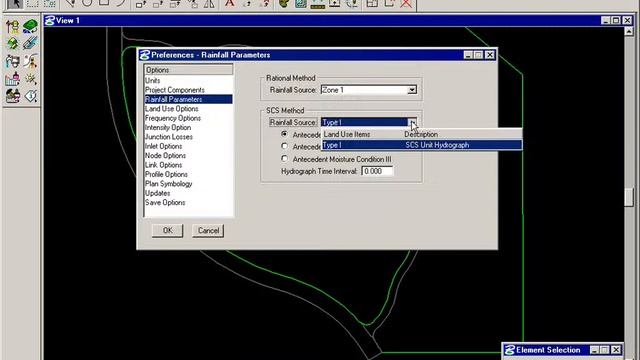The width and height of the screenshot is (640, 360).
Task: Open Project Components in options list
Action: (x=175, y=90)
